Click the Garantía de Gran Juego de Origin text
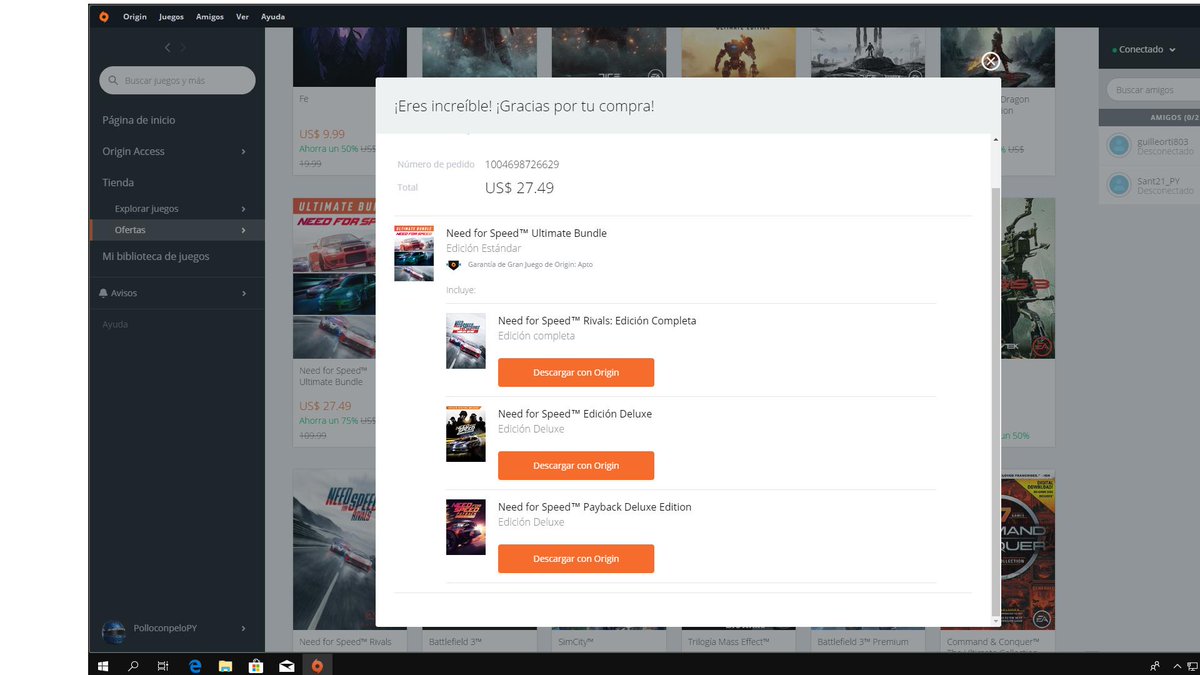This screenshot has width=1200, height=675. tap(530, 265)
